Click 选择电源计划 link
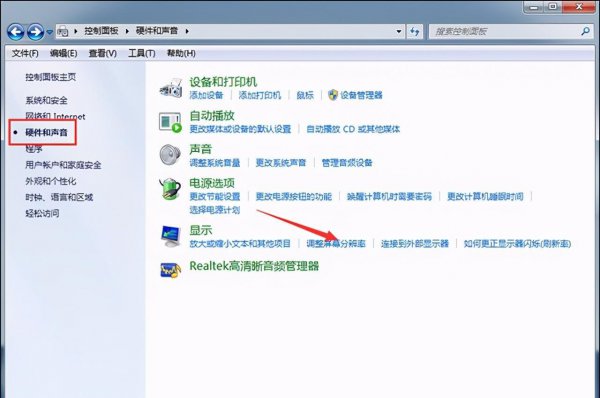 pos(215,210)
